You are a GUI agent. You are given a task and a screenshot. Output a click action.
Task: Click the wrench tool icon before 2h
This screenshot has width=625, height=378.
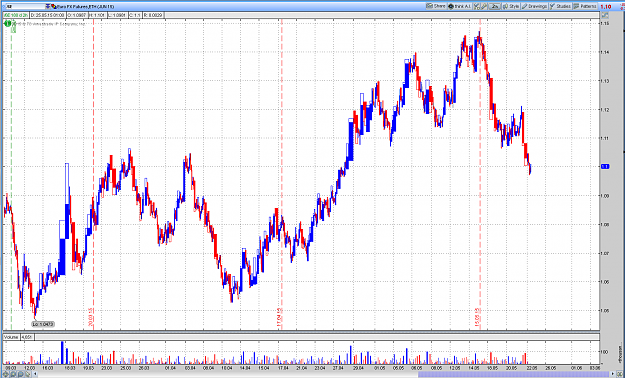pos(484,6)
